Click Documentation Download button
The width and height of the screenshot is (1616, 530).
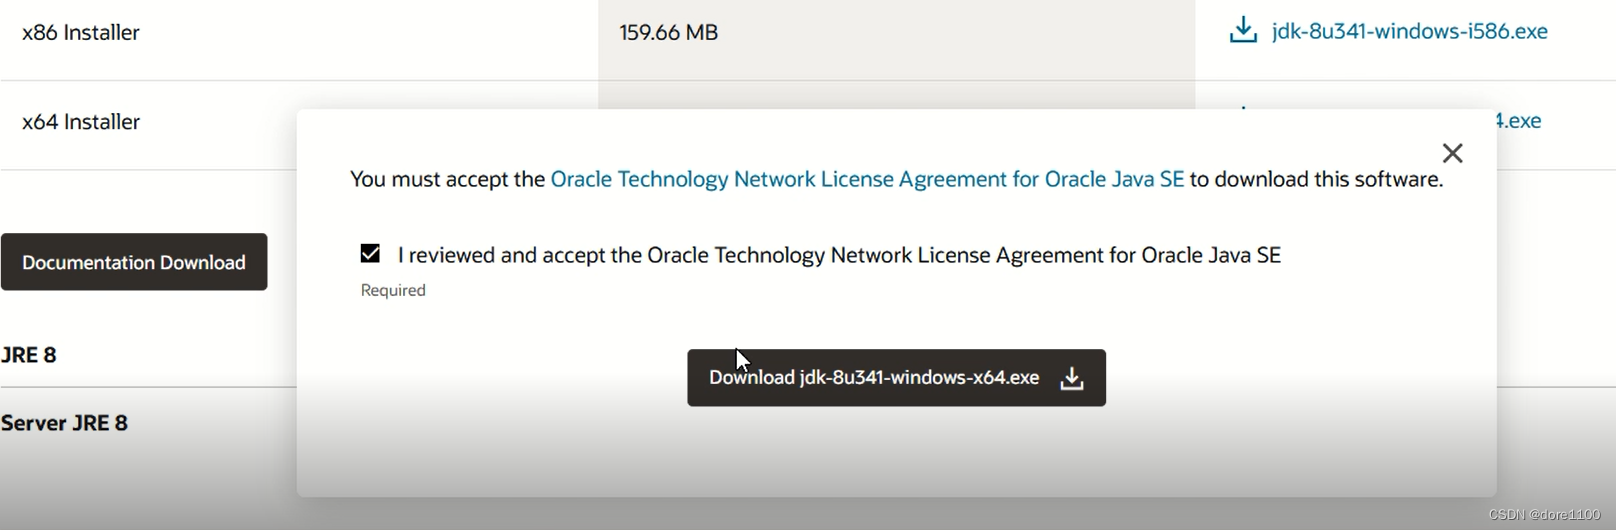134,262
